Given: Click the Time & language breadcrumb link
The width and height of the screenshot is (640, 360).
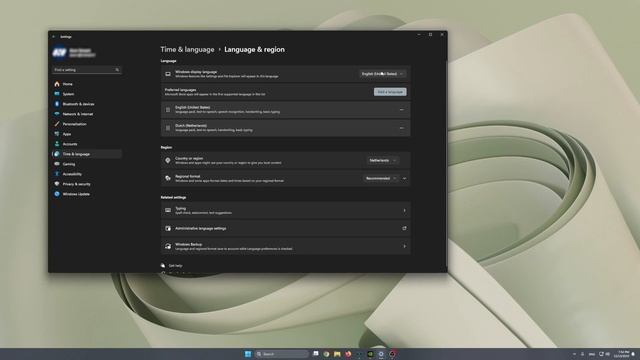Looking at the screenshot, I should (187, 49).
